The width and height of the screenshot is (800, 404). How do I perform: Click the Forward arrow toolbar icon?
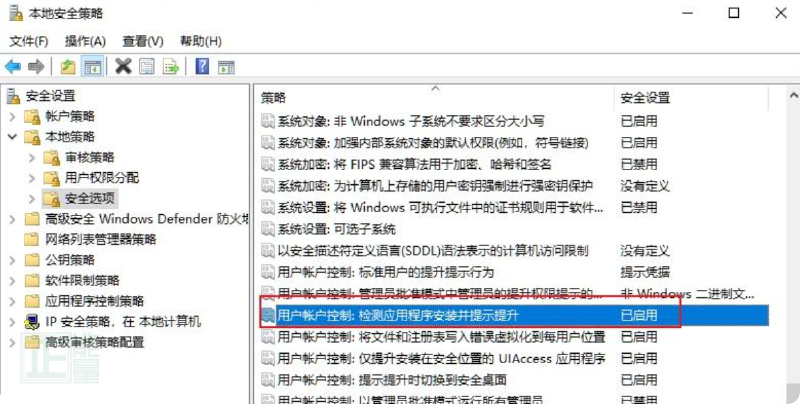(36, 66)
